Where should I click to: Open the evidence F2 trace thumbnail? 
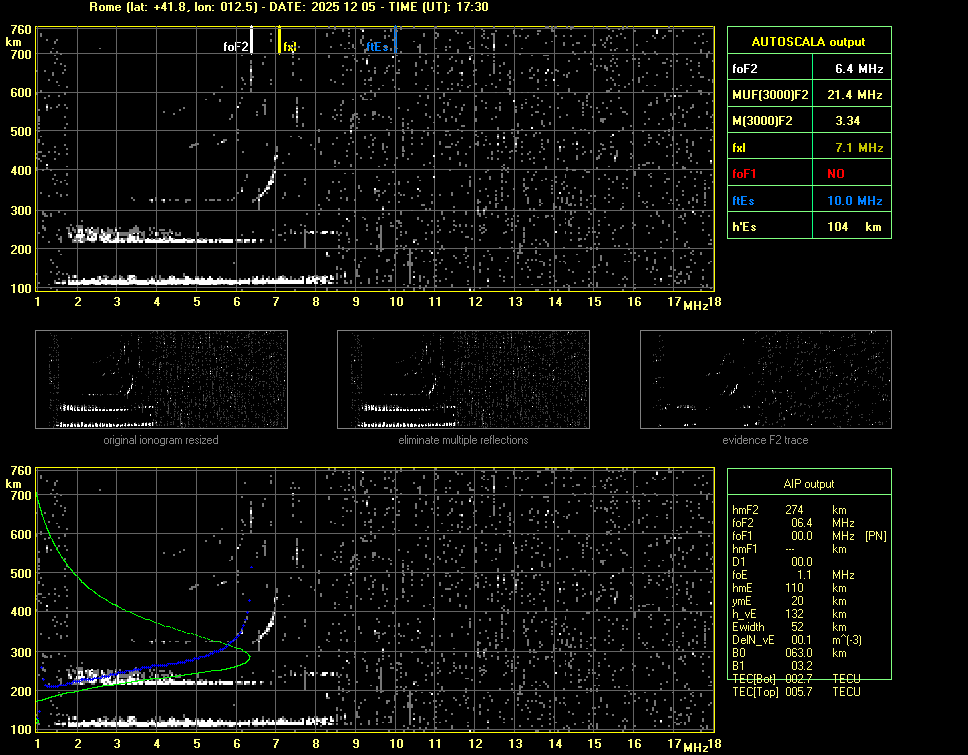765,380
